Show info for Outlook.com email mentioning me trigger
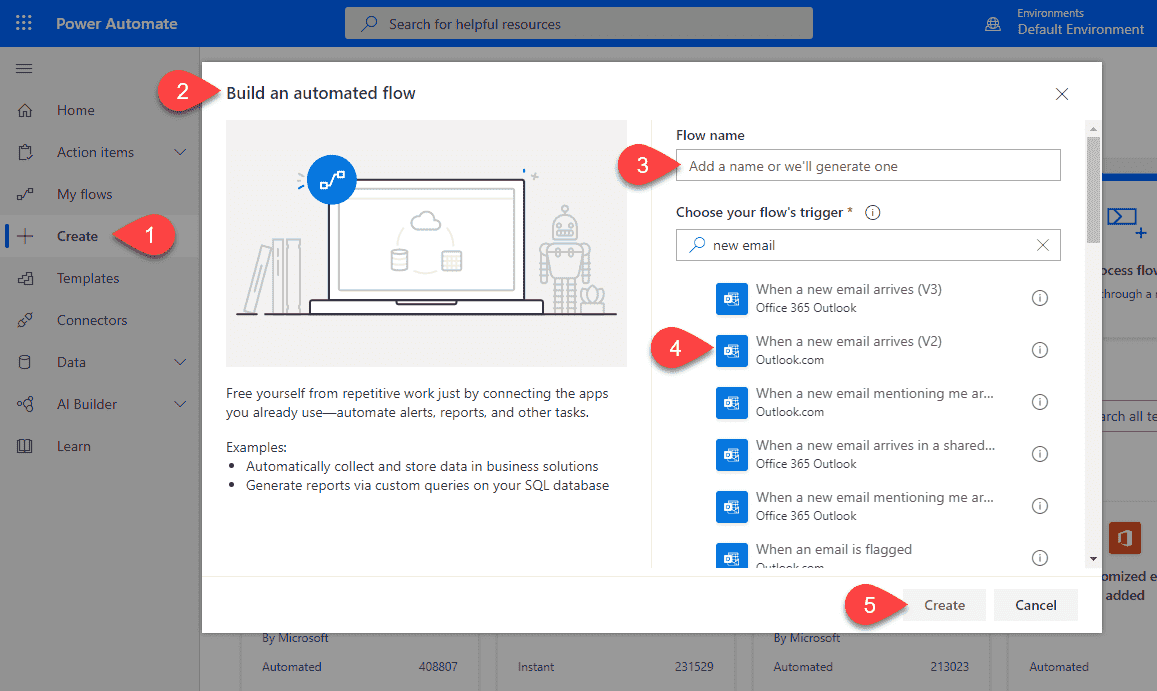Image resolution: width=1157 pixels, height=691 pixels. pos(1040,402)
